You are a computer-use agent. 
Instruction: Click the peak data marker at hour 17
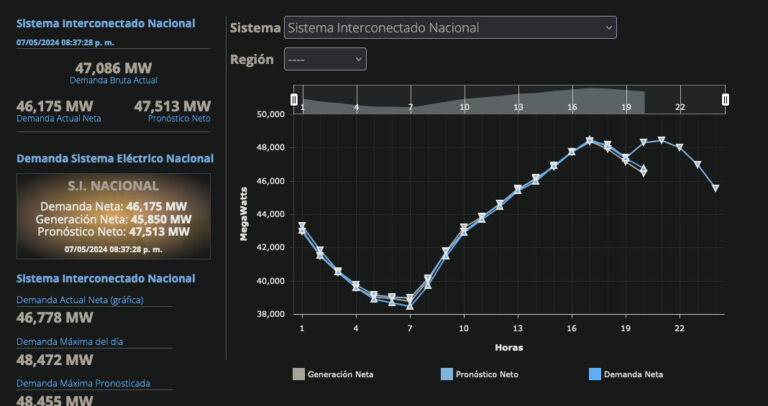coord(590,141)
